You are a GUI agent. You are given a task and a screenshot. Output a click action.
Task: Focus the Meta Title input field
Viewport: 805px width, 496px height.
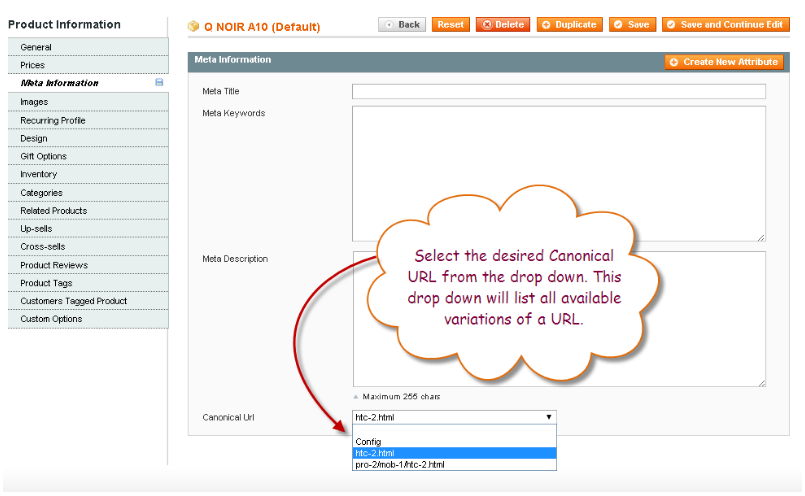pos(558,91)
